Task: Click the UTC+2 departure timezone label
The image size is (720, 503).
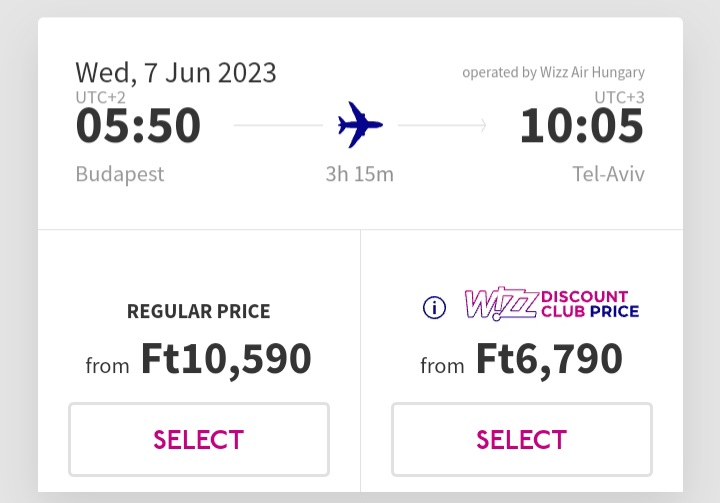Action: click(x=101, y=97)
